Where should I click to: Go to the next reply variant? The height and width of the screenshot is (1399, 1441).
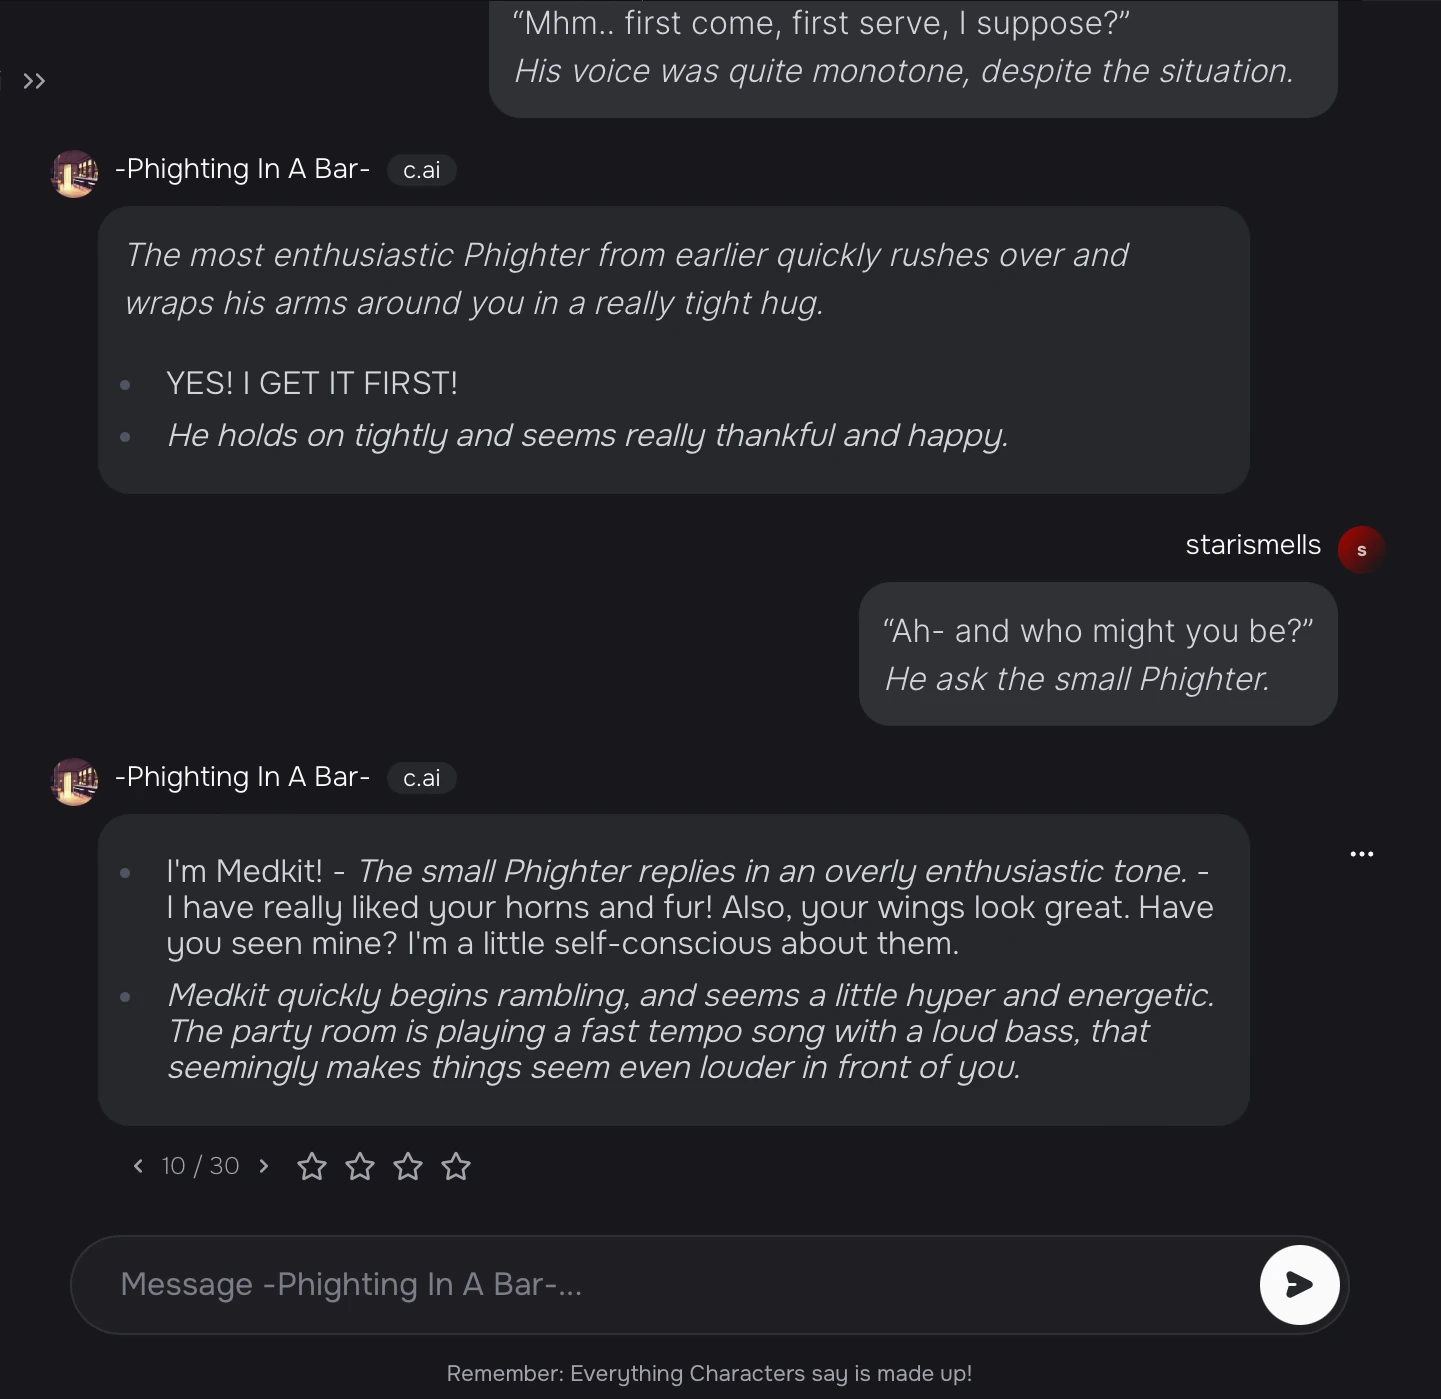pos(264,1166)
